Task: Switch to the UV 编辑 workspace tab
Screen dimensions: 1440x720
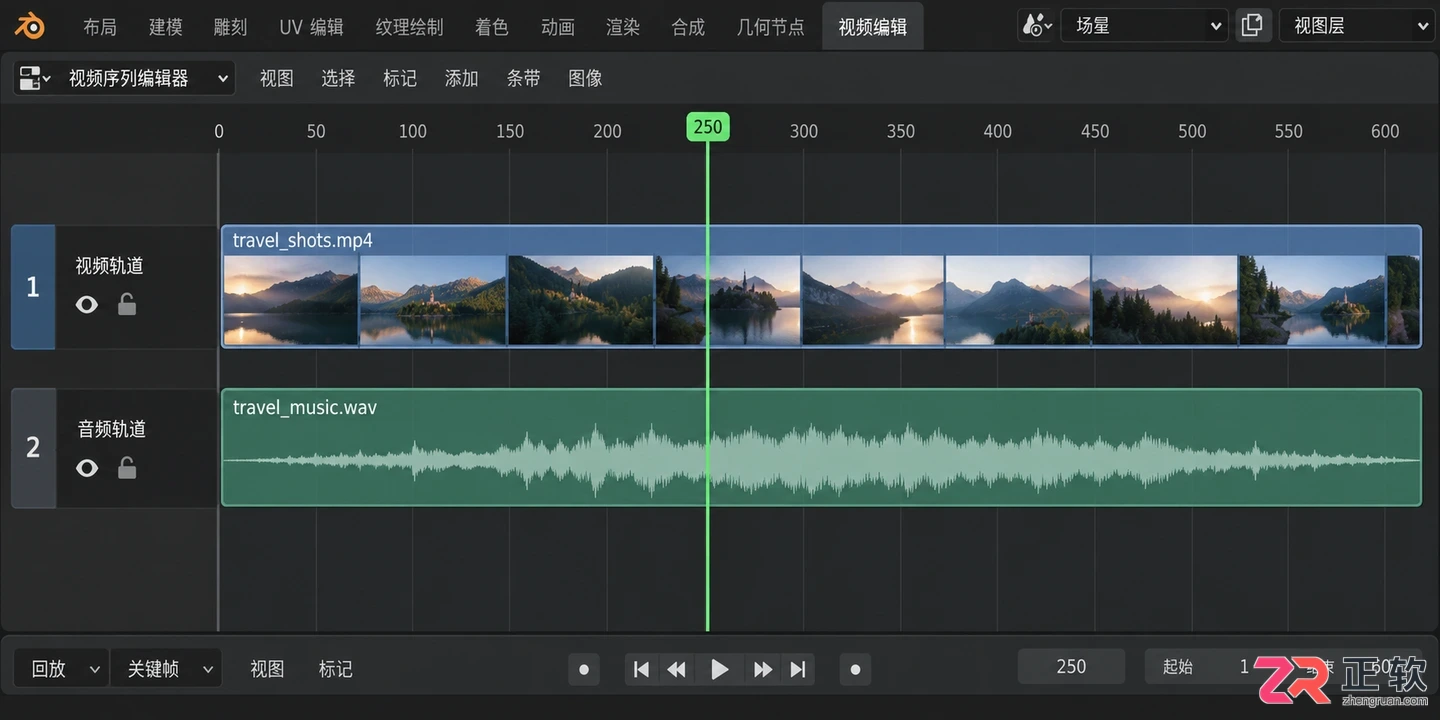Action: pyautogui.click(x=311, y=27)
